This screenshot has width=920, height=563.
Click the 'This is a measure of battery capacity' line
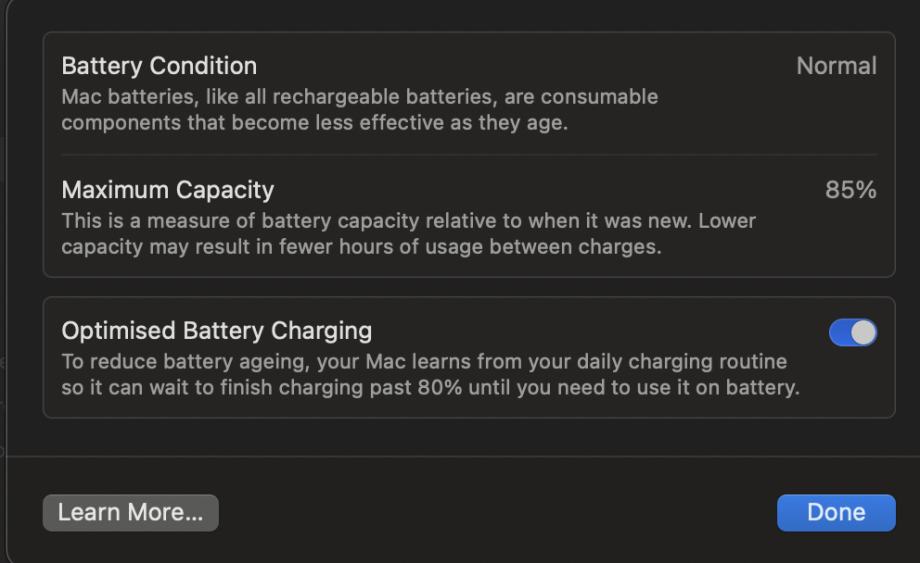408,221
